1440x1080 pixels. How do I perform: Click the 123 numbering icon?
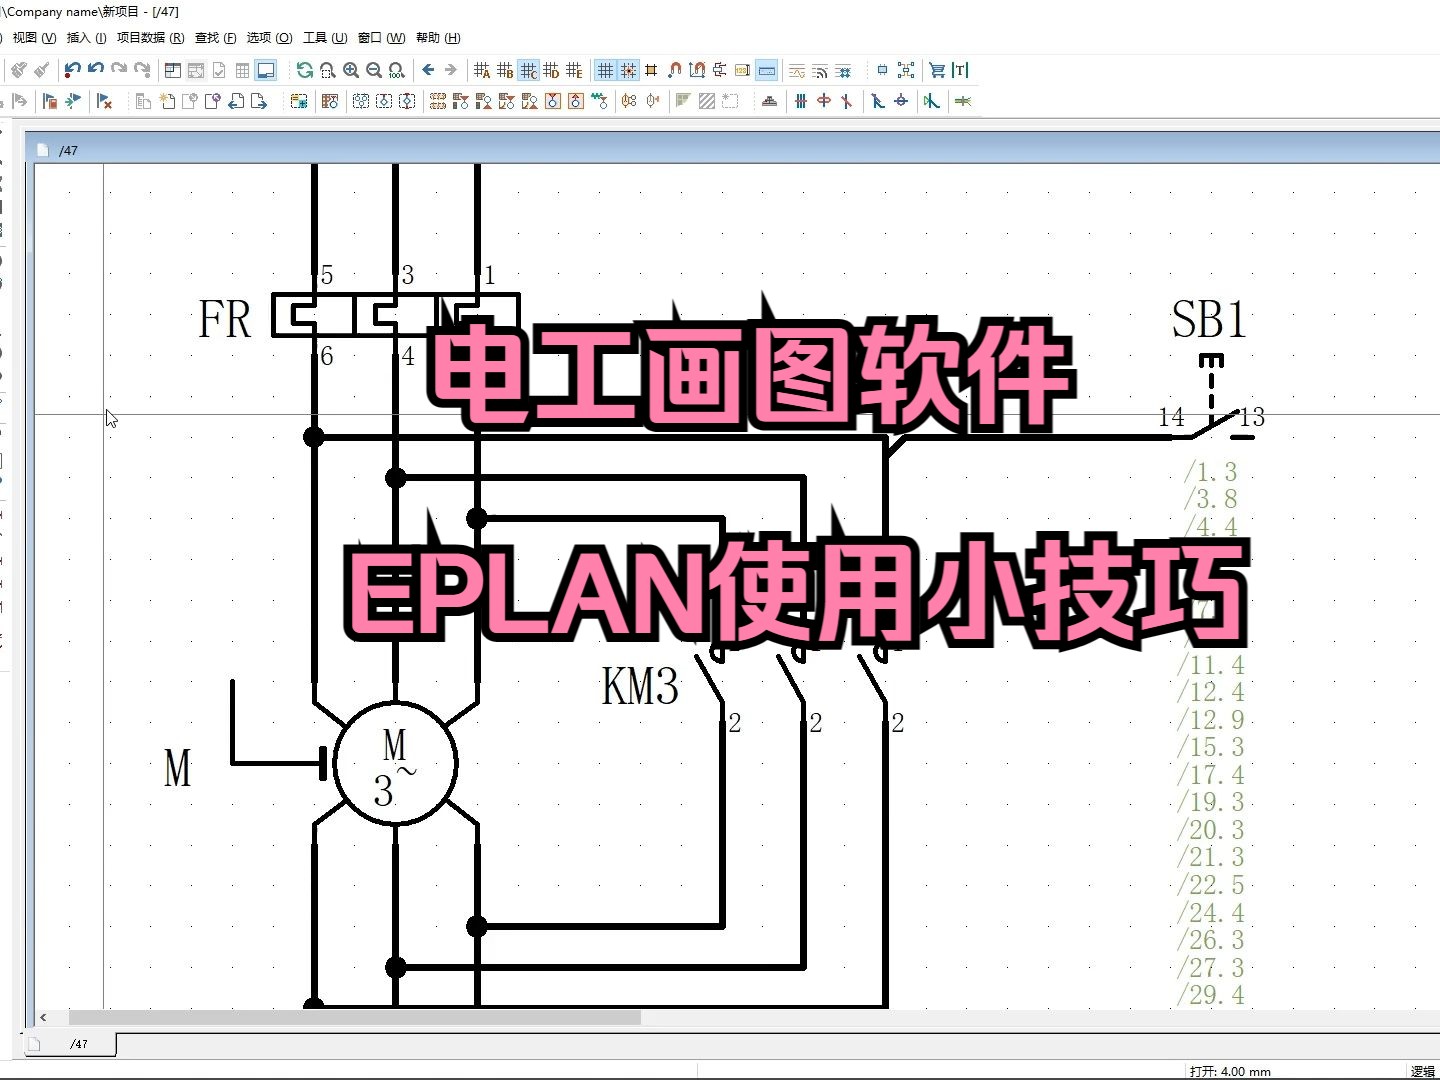click(742, 70)
